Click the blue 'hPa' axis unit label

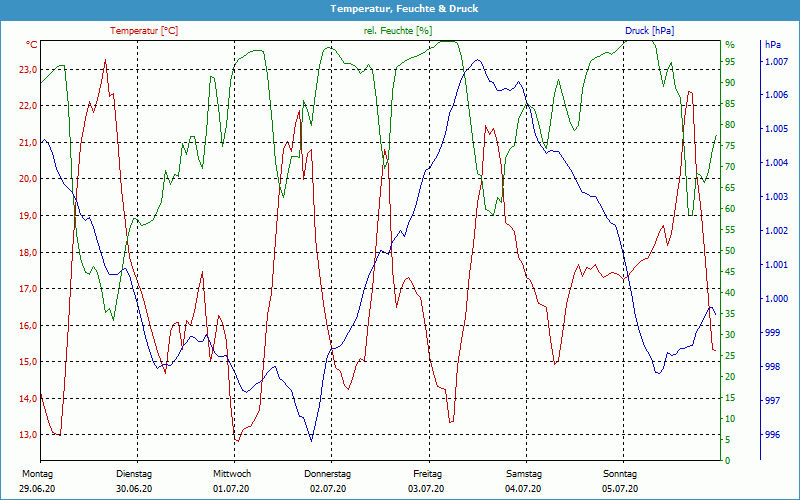[x=773, y=44]
